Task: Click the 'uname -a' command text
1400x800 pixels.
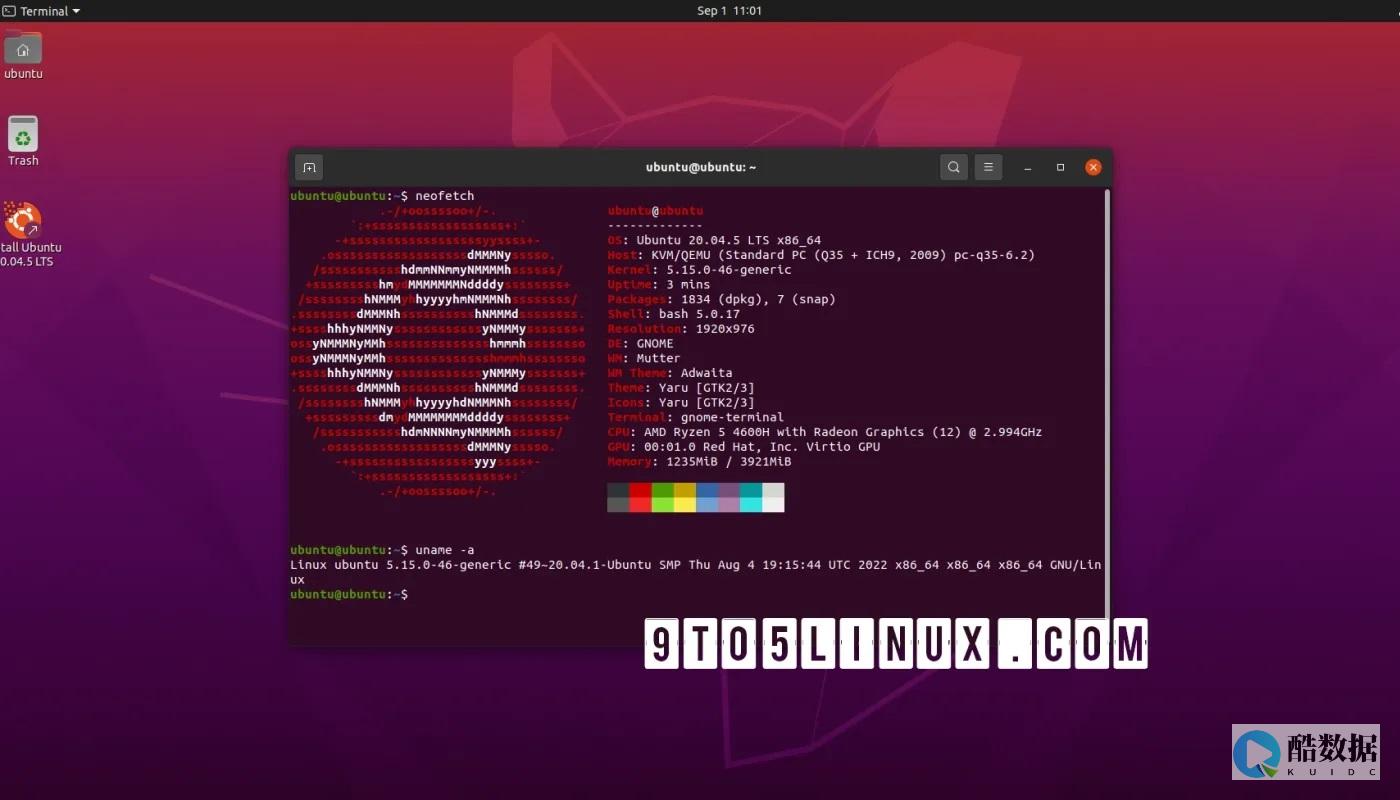Action: 445,550
